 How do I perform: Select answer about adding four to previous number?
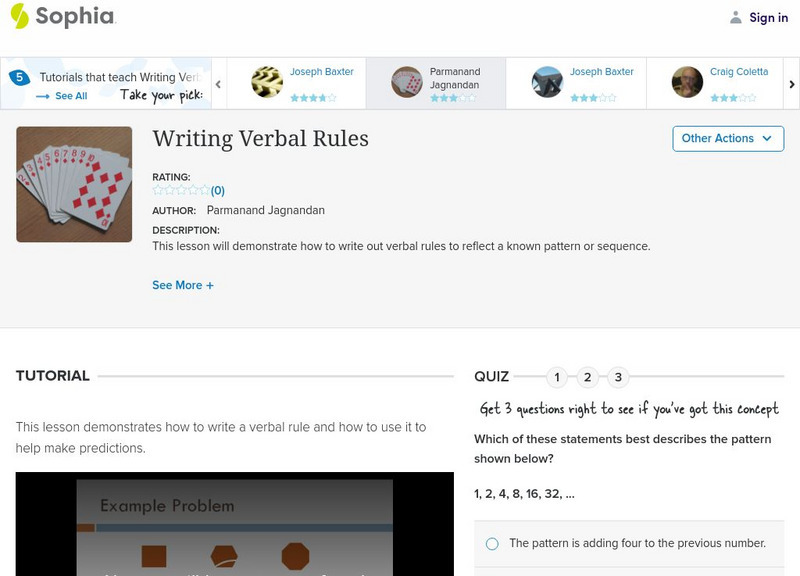pos(490,541)
